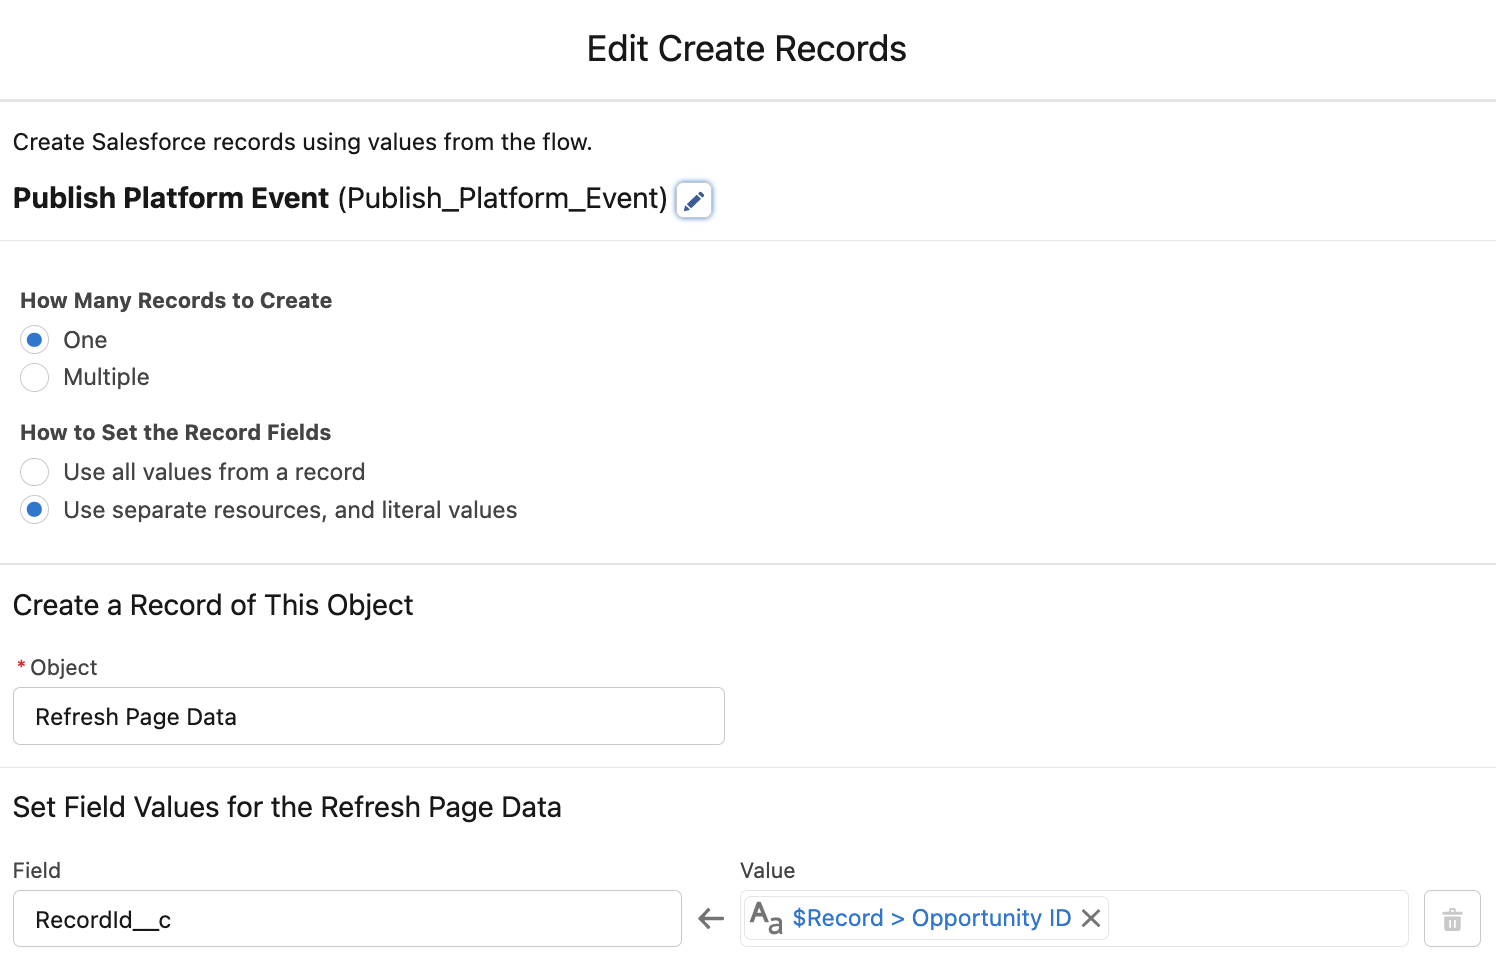Screen dimensions: 1496x968
Task: Click the $Record > Opportunity ID value
Action: pyautogui.click(x=931, y=918)
